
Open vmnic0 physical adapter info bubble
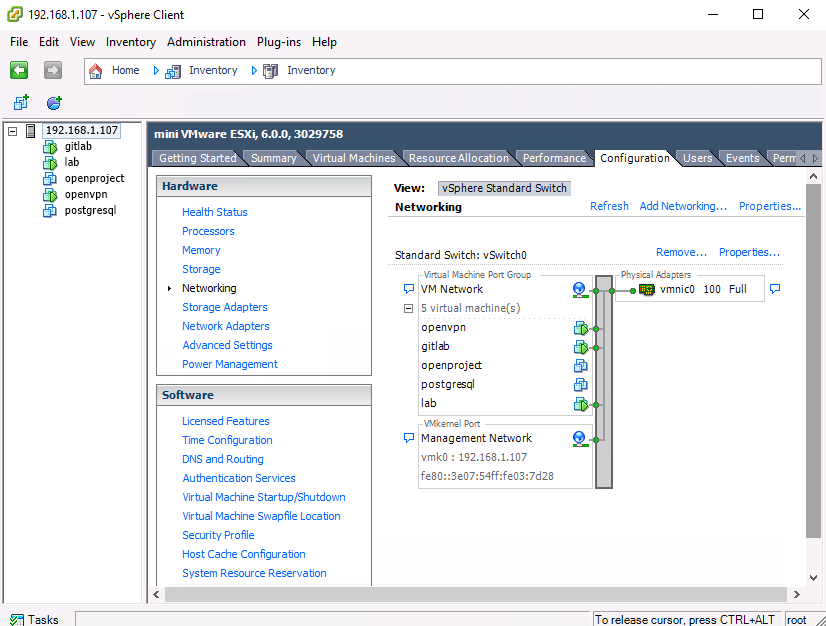tap(775, 289)
